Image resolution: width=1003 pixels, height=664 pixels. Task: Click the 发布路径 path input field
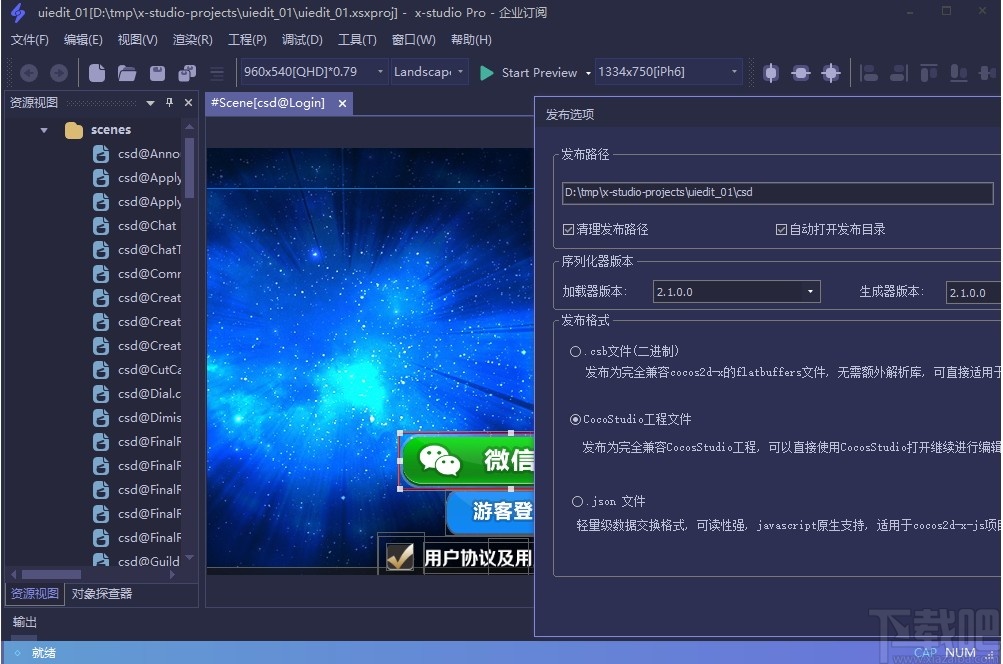click(777, 192)
